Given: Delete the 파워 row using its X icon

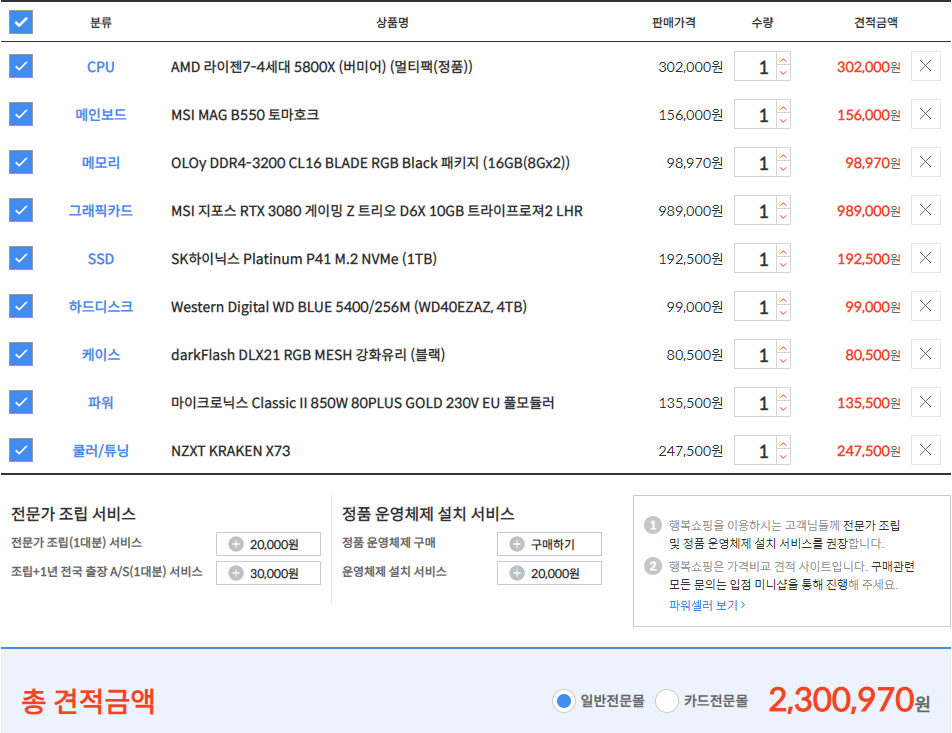Looking at the screenshot, I should pos(925,402).
